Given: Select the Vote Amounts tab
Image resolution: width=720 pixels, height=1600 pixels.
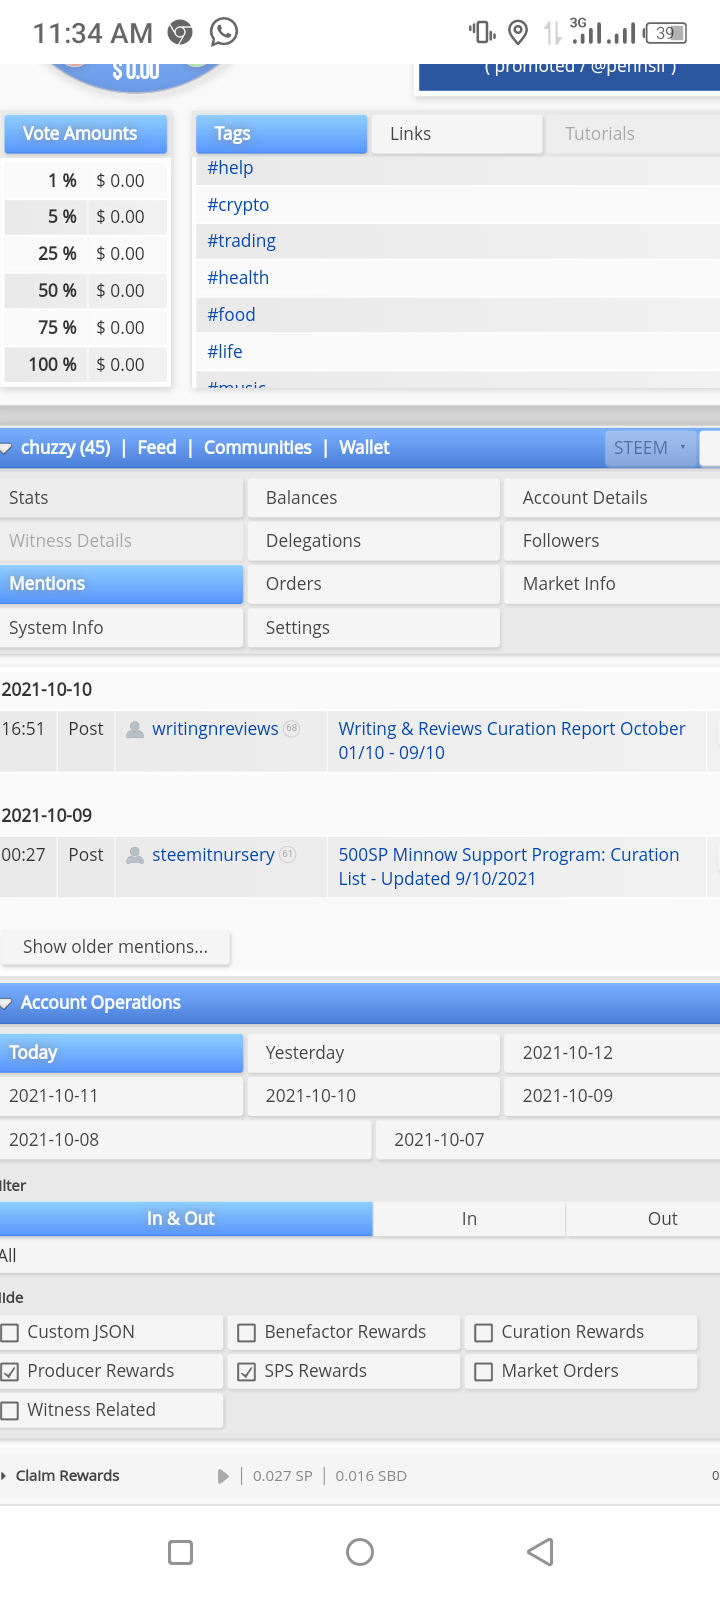Looking at the screenshot, I should [86, 134].
